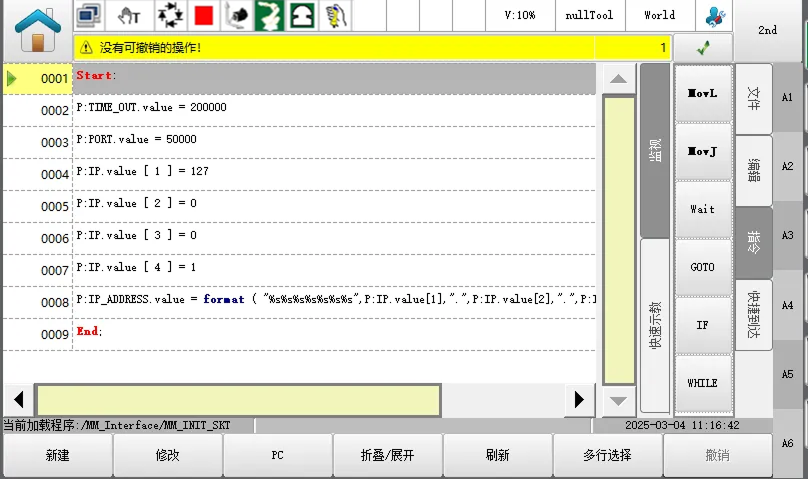Click the horizontal scroll left arrow
The height and width of the screenshot is (479, 808).
point(19,399)
